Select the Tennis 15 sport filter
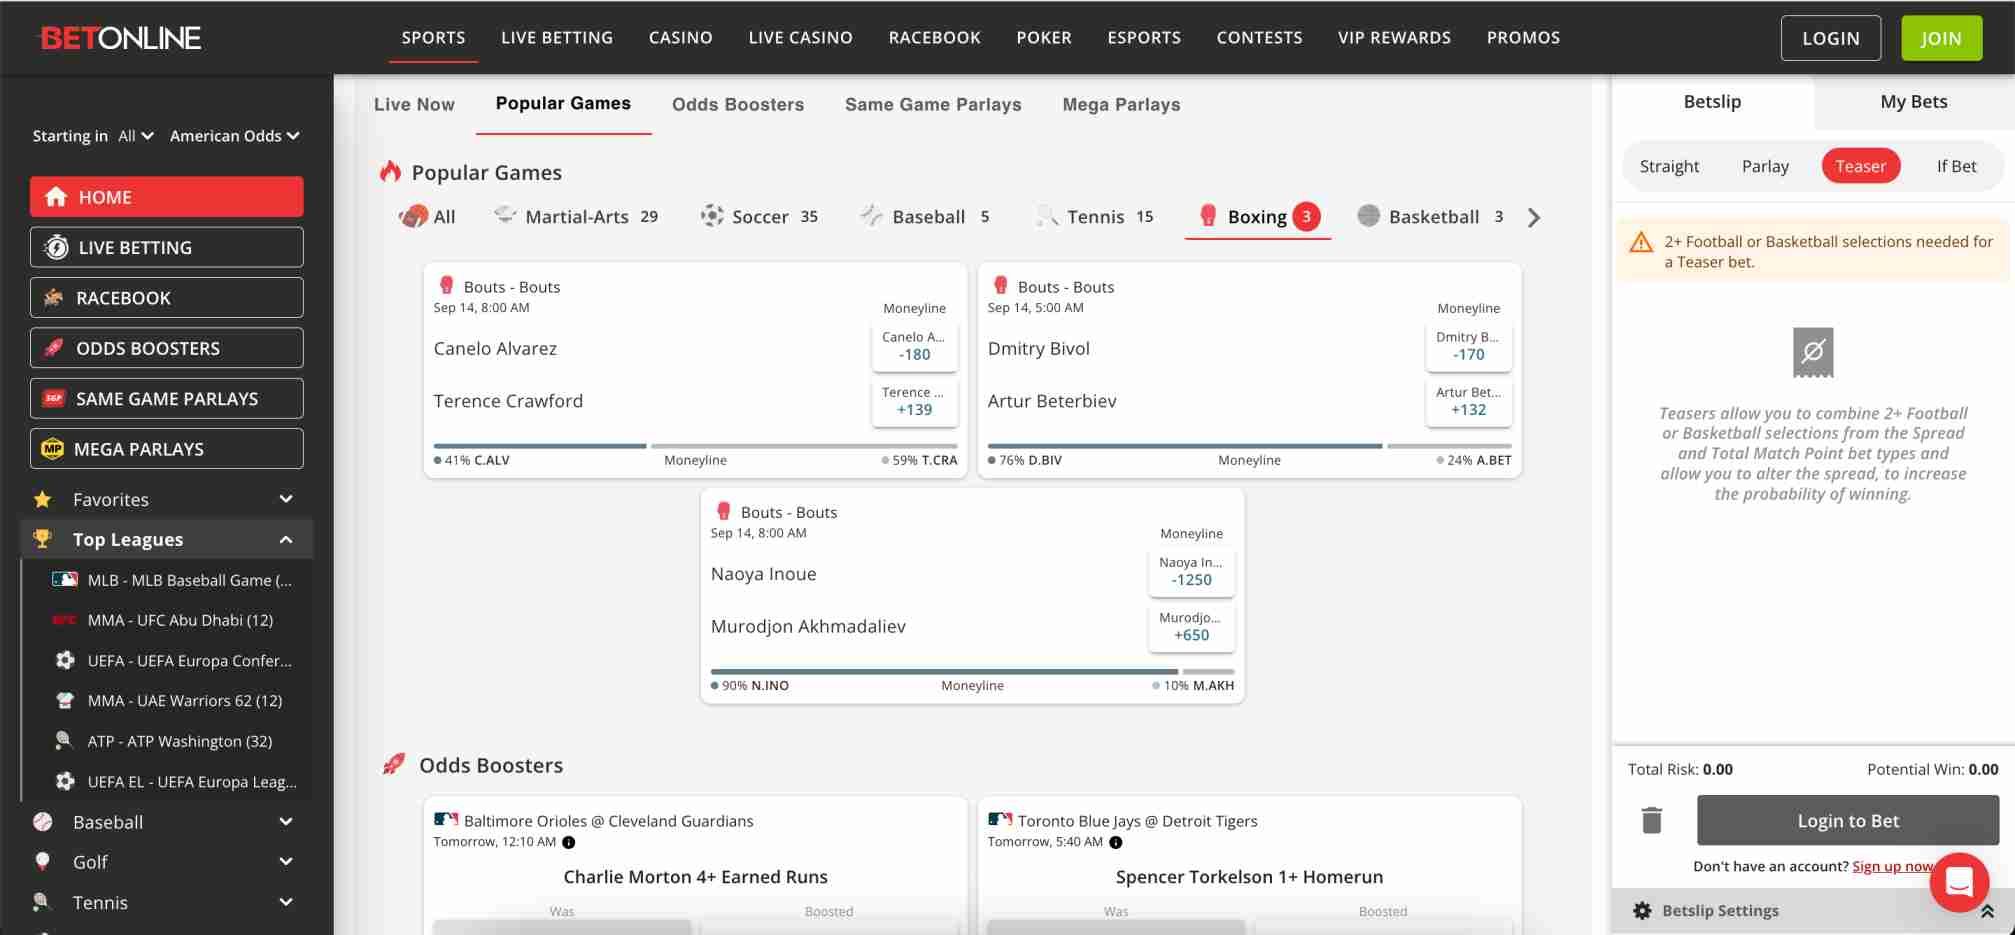2015x935 pixels. 1096,217
